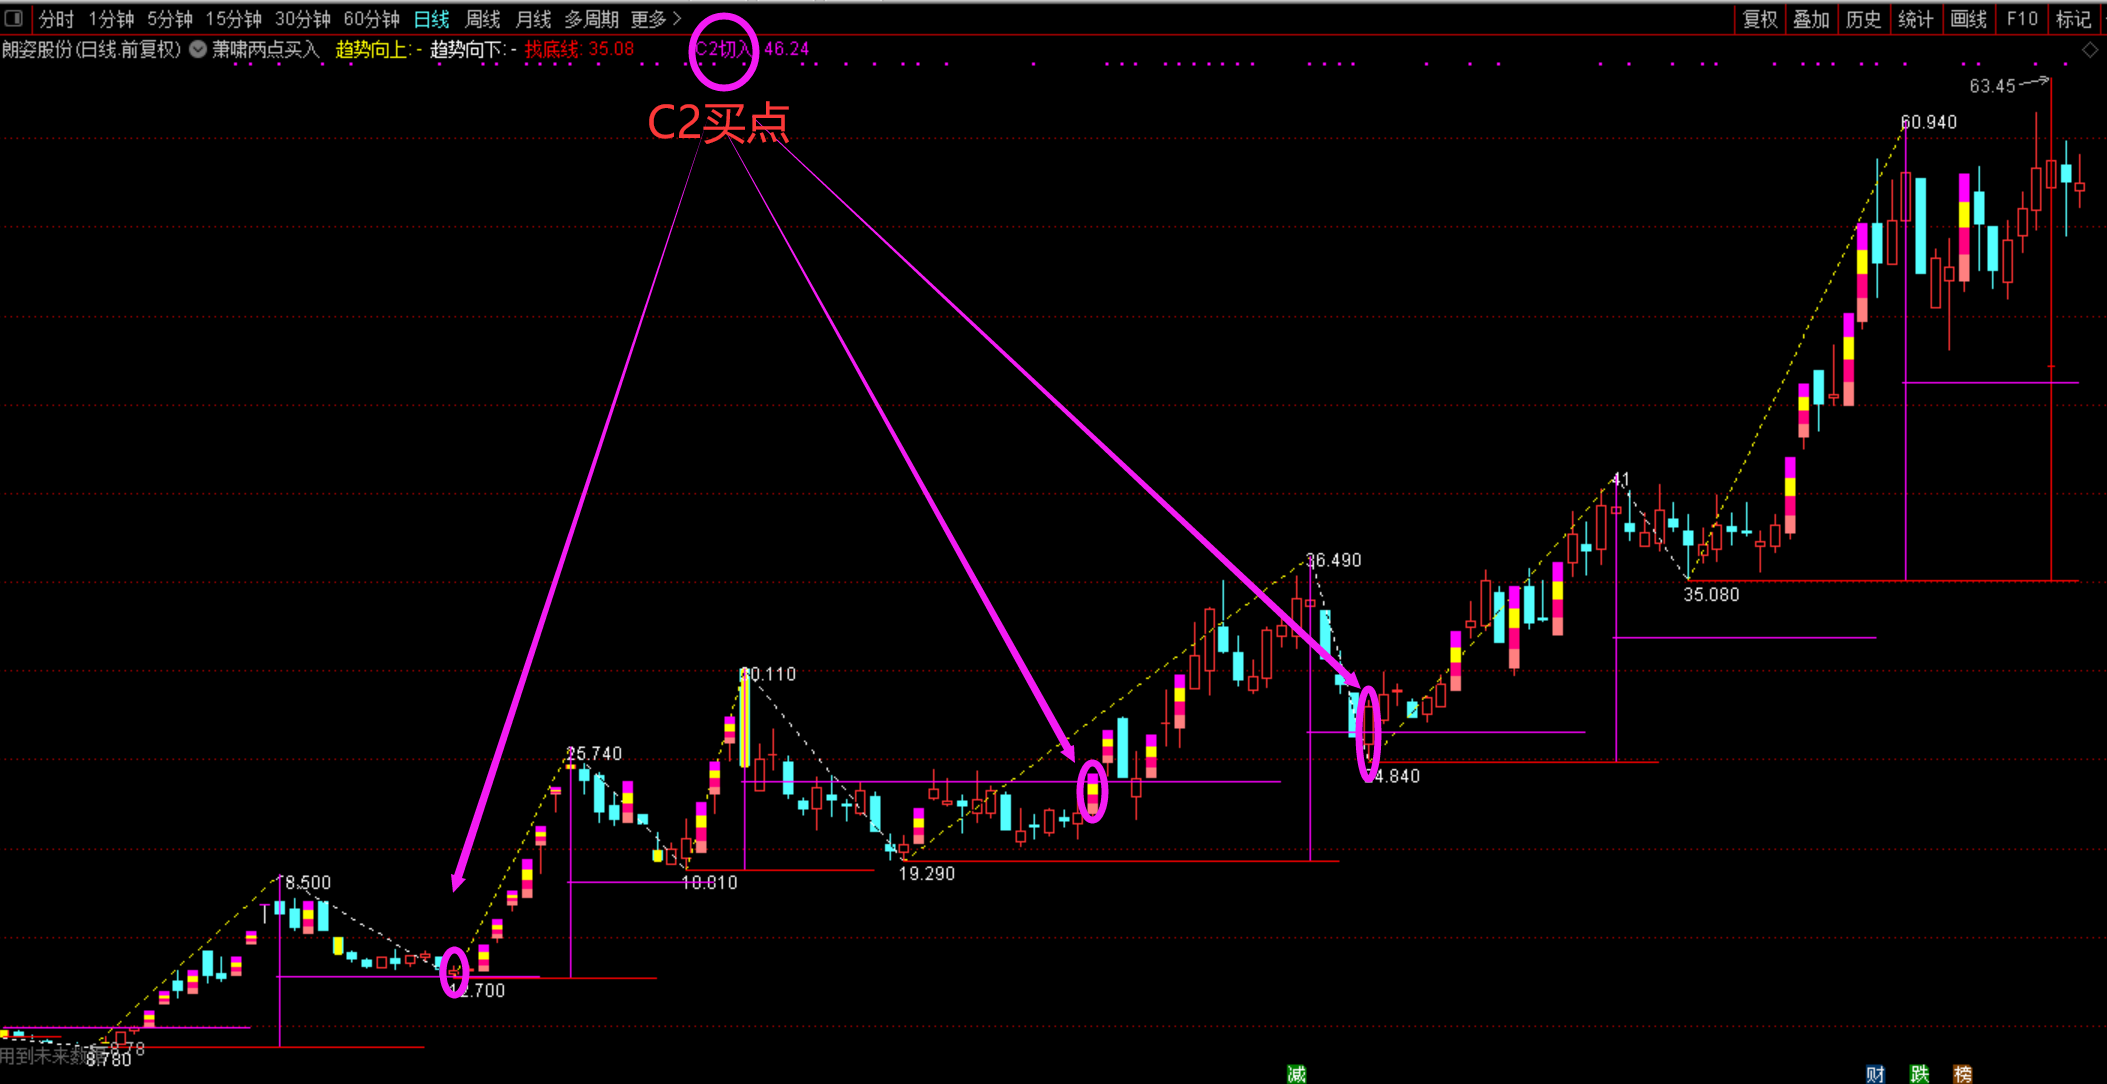2107x1084 pixels.
Task: Toggle the side panel layout icon
Action: coord(14,18)
